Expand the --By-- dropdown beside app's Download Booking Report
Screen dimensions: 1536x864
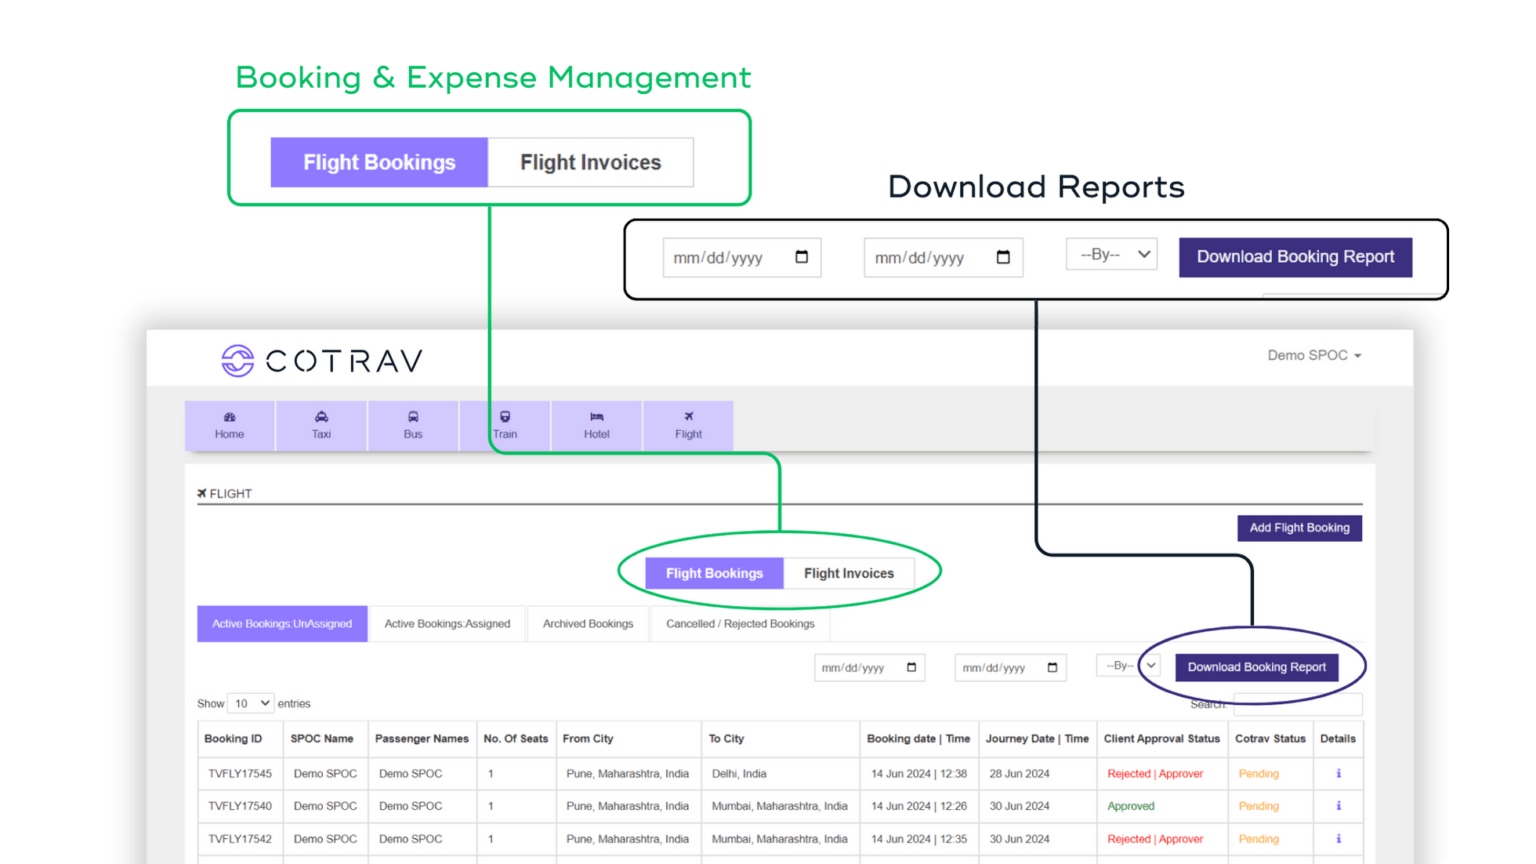[1128, 665]
